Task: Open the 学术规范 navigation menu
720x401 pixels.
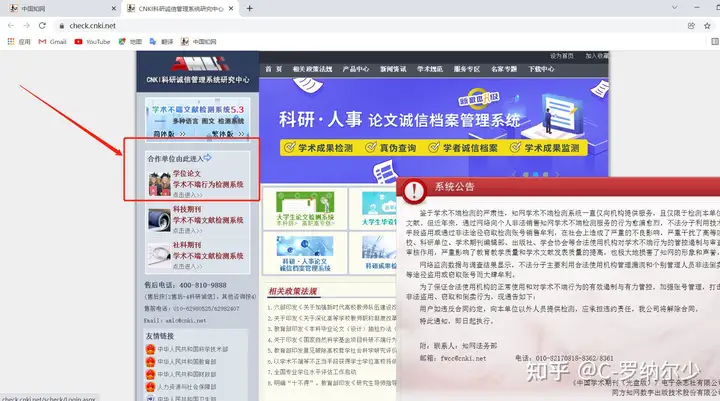Action: pos(430,69)
